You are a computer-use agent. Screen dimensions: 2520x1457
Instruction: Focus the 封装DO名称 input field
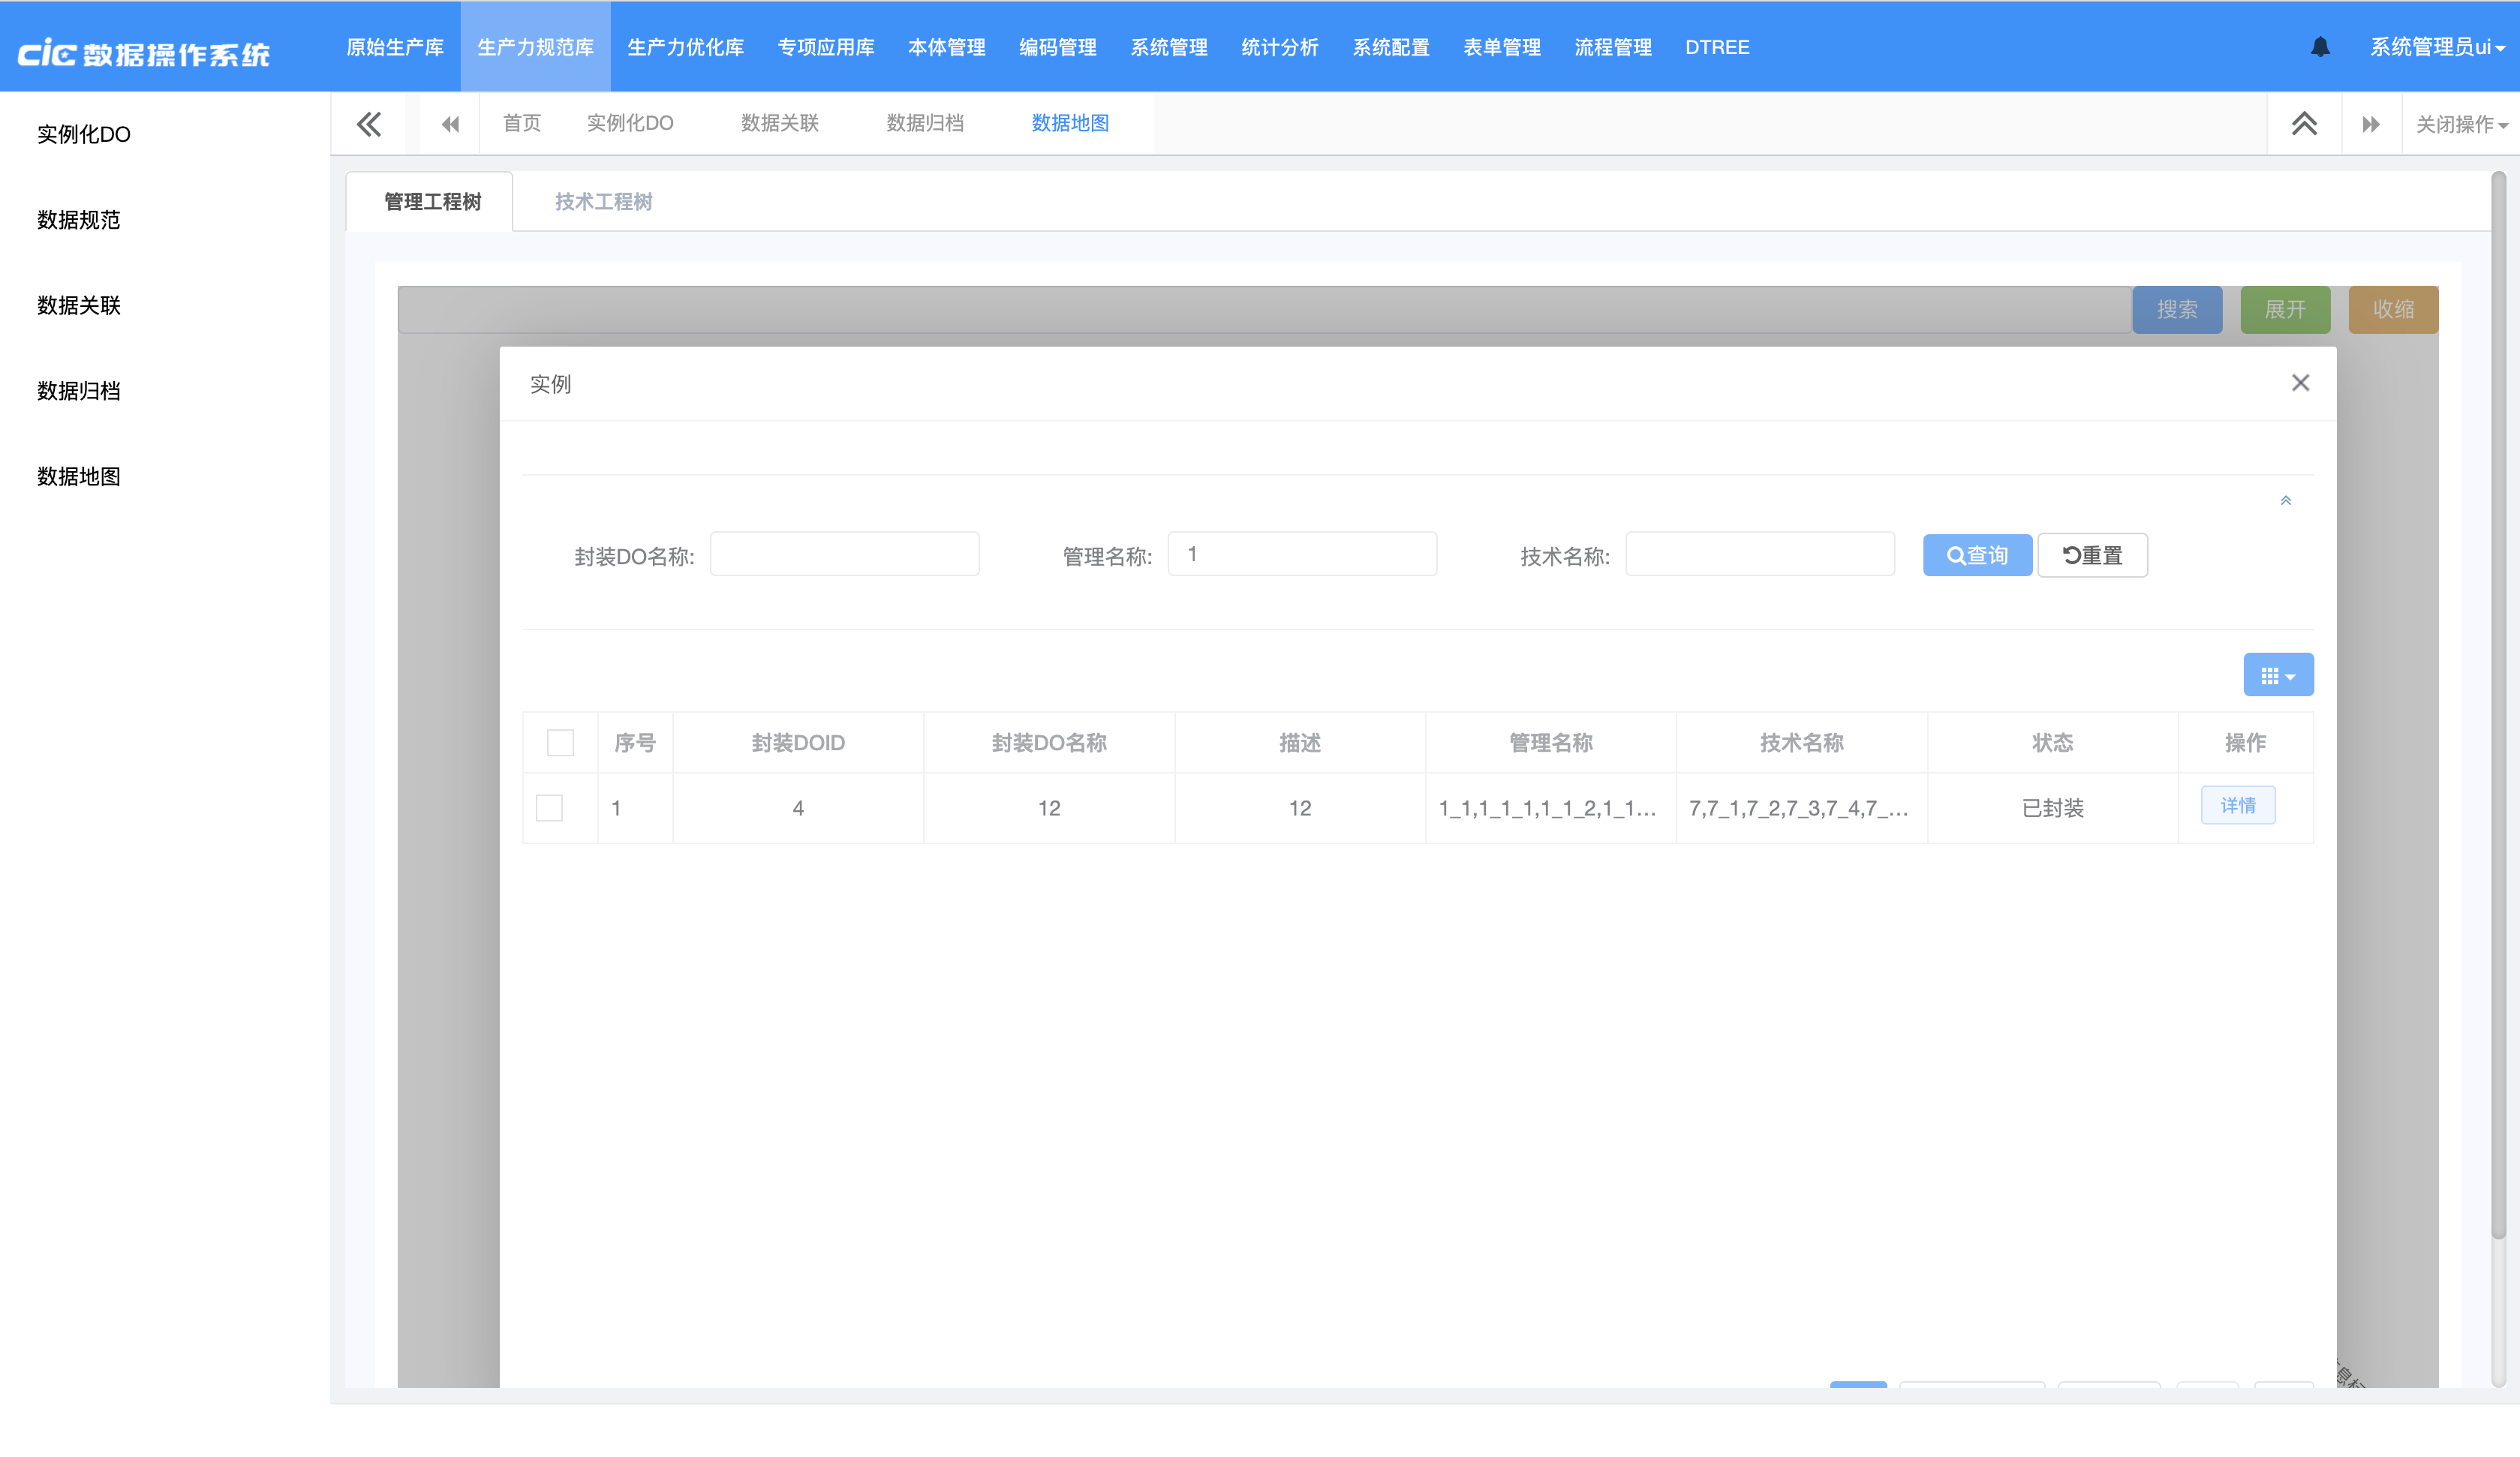[844, 554]
